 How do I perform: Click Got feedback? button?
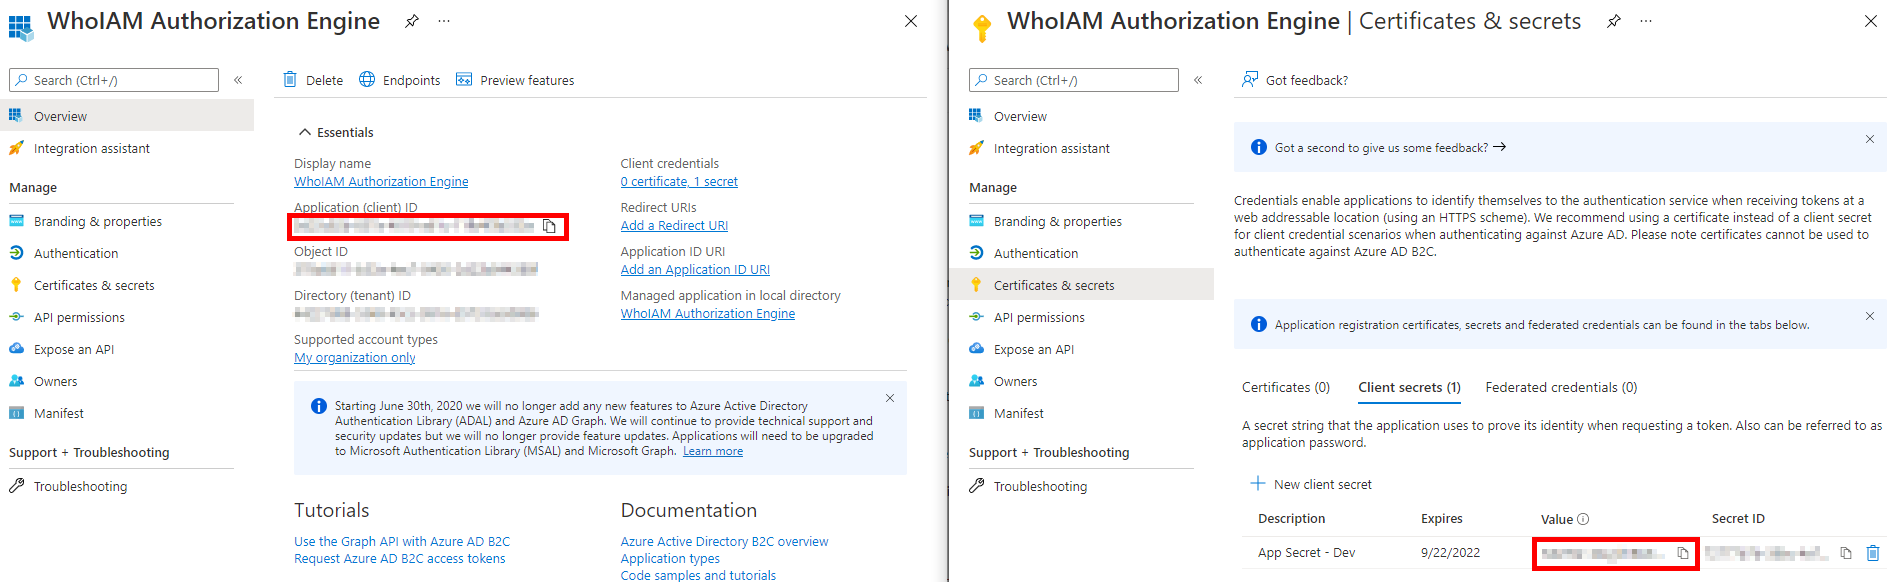click(1295, 80)
